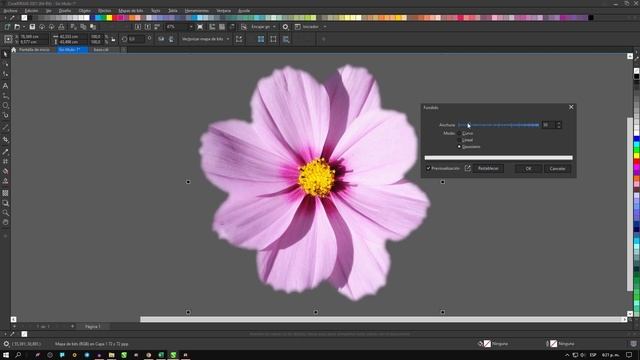640x360 pixels.
Task: Click the Anchura slider track
Action: click(498, 125)
